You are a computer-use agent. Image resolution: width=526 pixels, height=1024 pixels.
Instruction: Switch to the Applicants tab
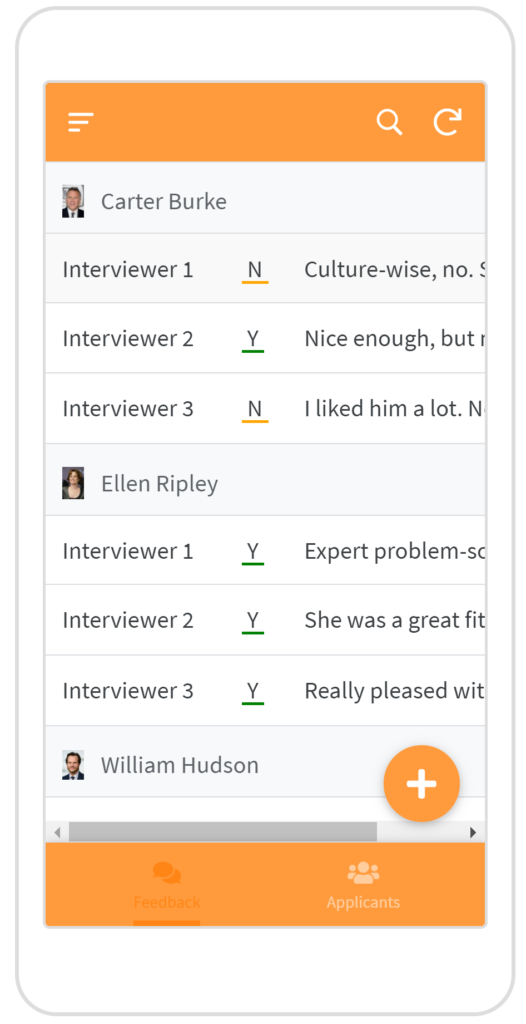pos(363,884)
